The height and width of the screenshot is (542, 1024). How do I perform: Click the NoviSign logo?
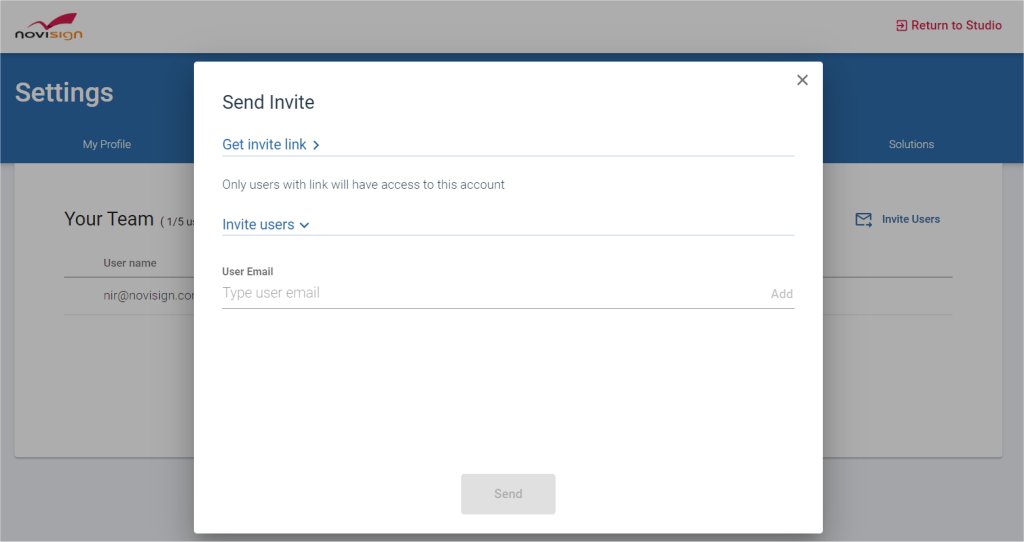coord(49,27)
